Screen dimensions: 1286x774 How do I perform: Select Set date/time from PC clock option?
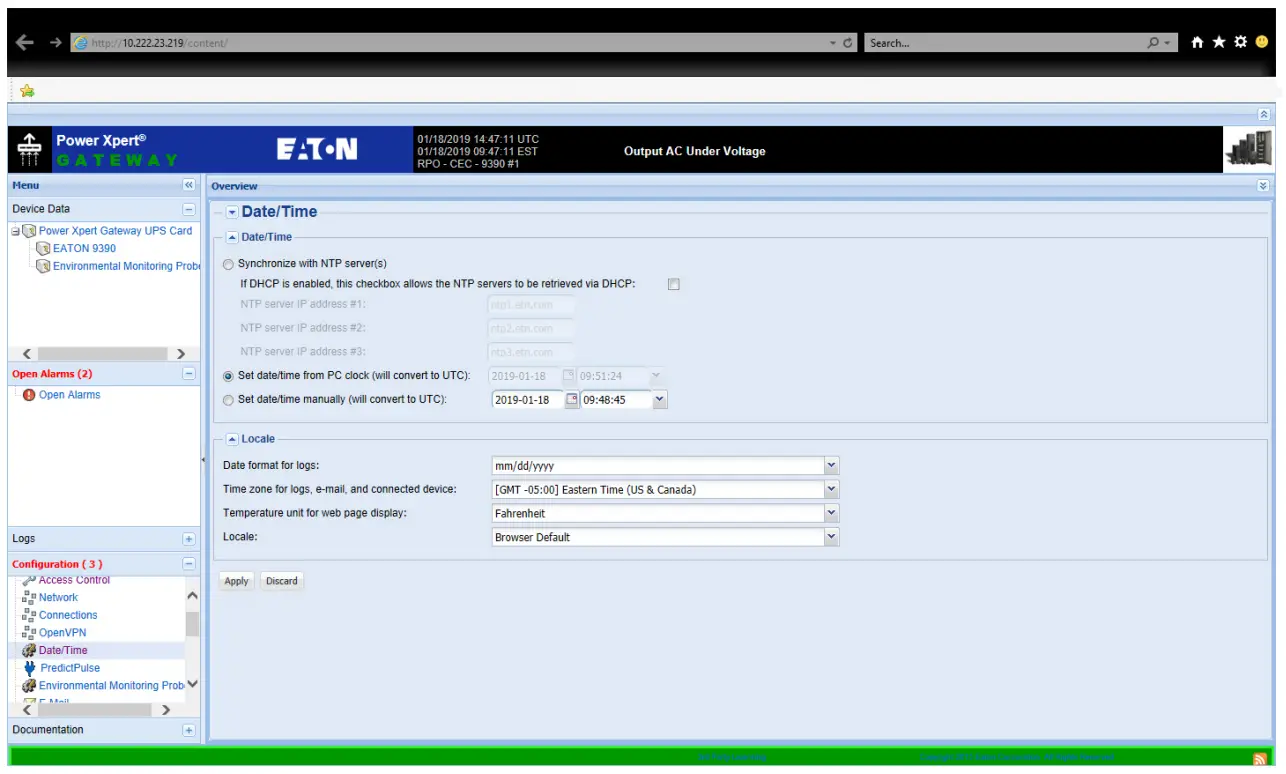point(229,376)
